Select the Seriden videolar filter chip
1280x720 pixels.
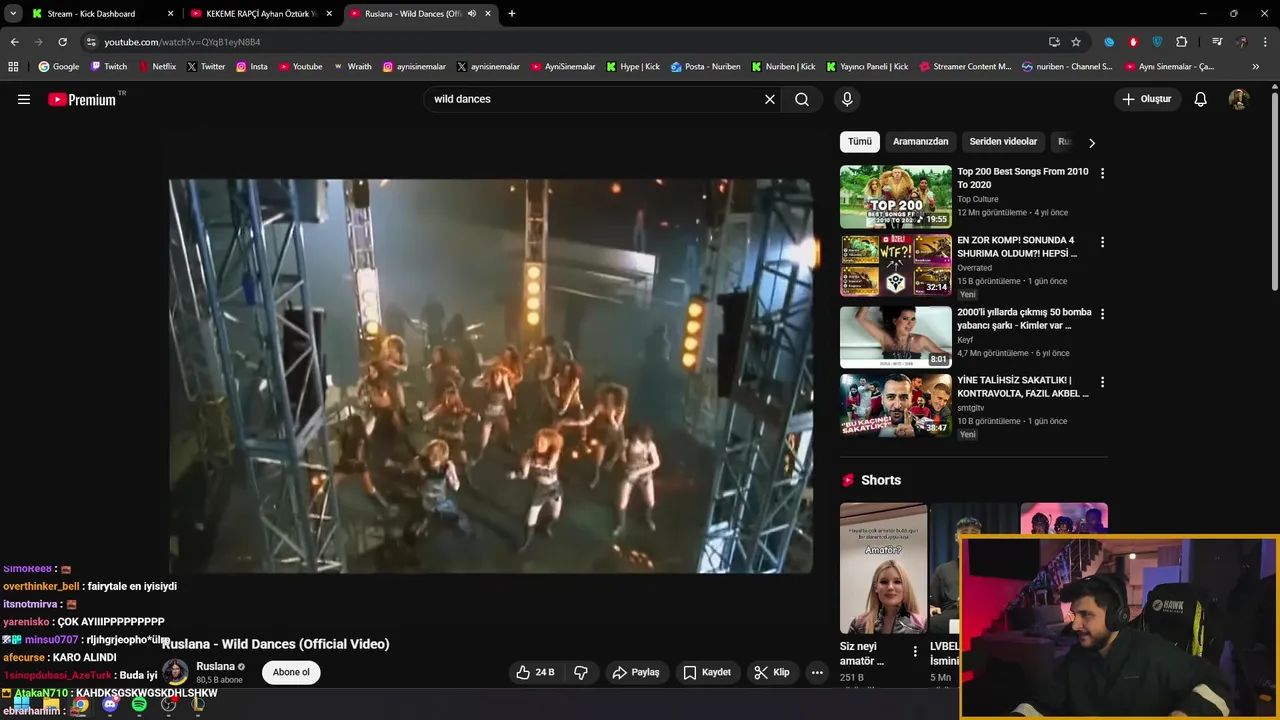1003,142
